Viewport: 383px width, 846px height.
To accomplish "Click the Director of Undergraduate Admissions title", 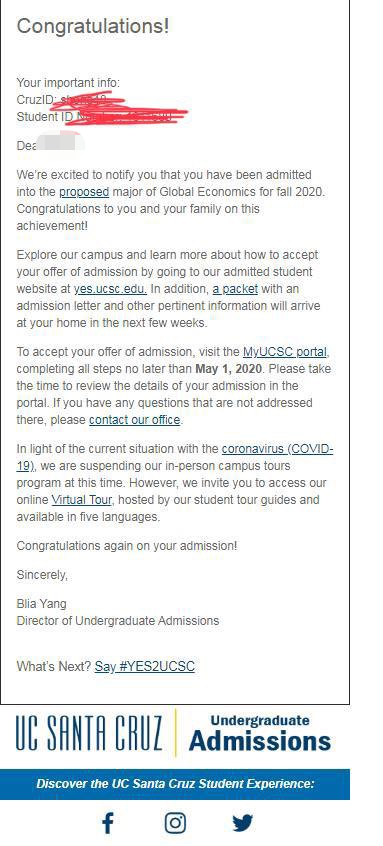I will coord(118,620).
